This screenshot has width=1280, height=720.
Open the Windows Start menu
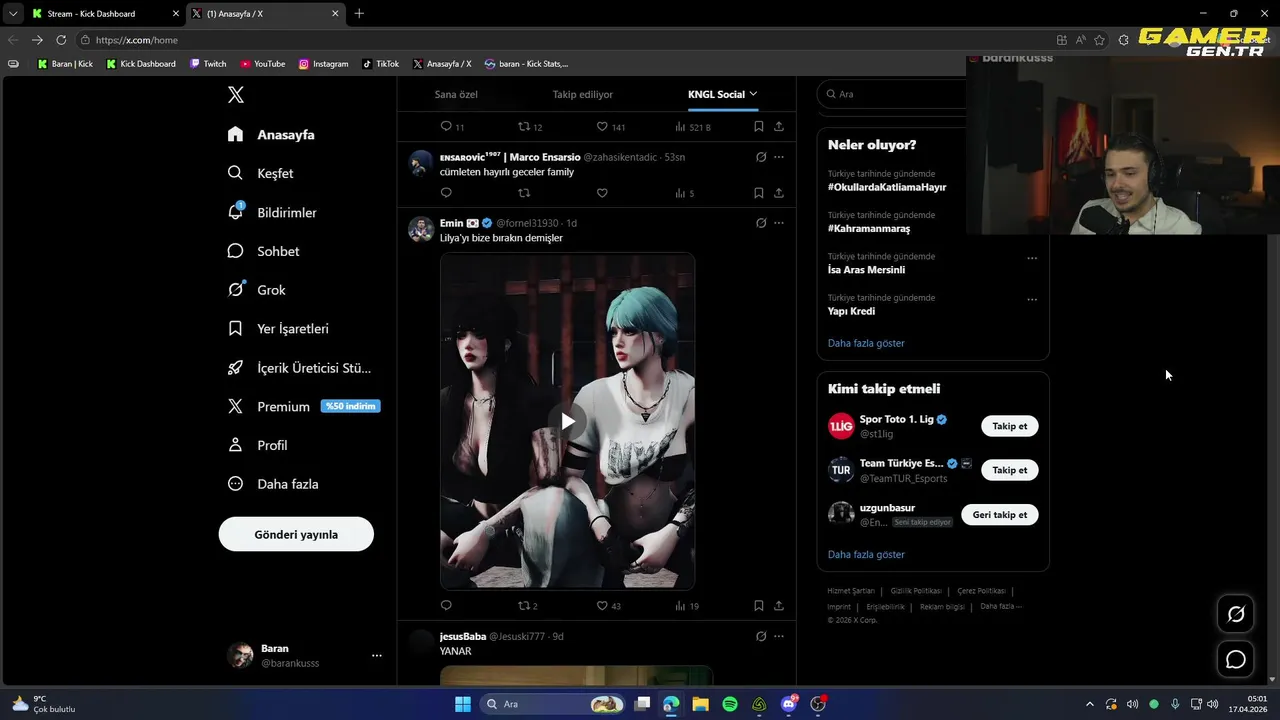click(463, 704)
